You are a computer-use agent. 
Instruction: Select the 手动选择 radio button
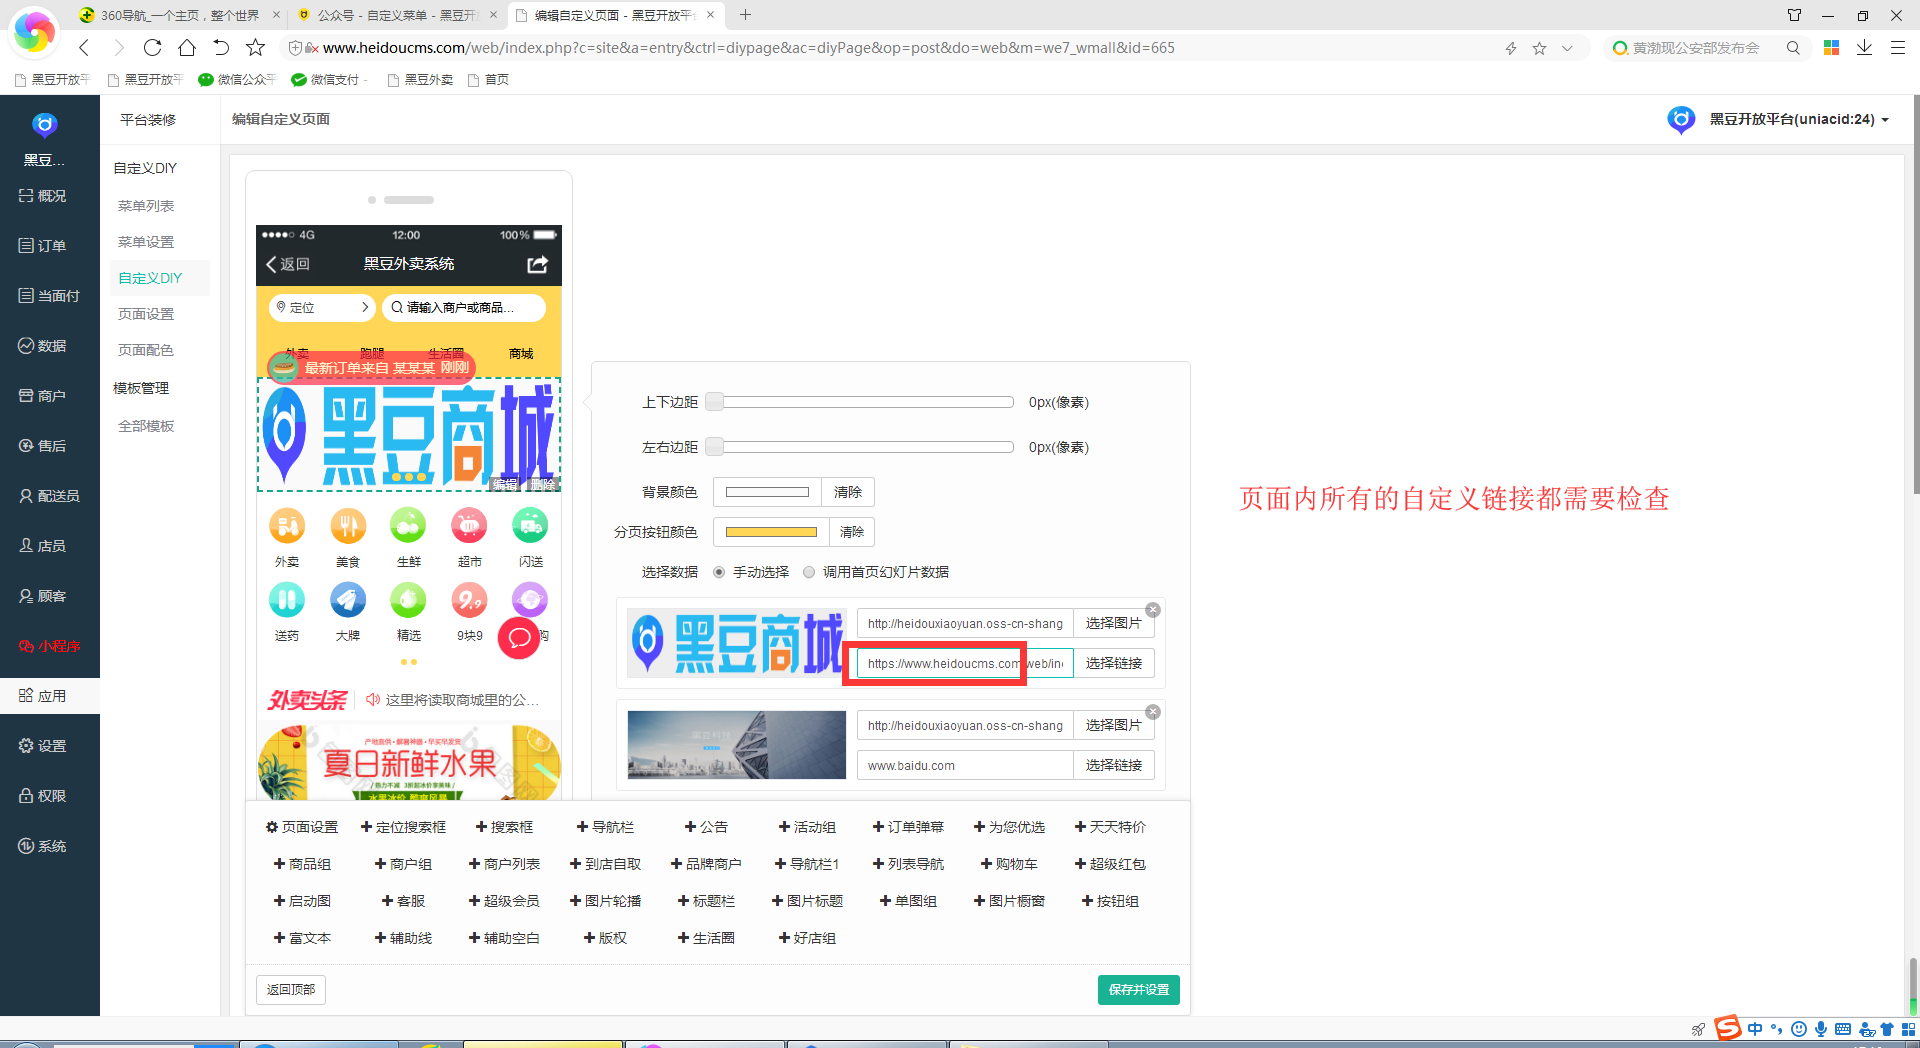[x=719, y=572]
